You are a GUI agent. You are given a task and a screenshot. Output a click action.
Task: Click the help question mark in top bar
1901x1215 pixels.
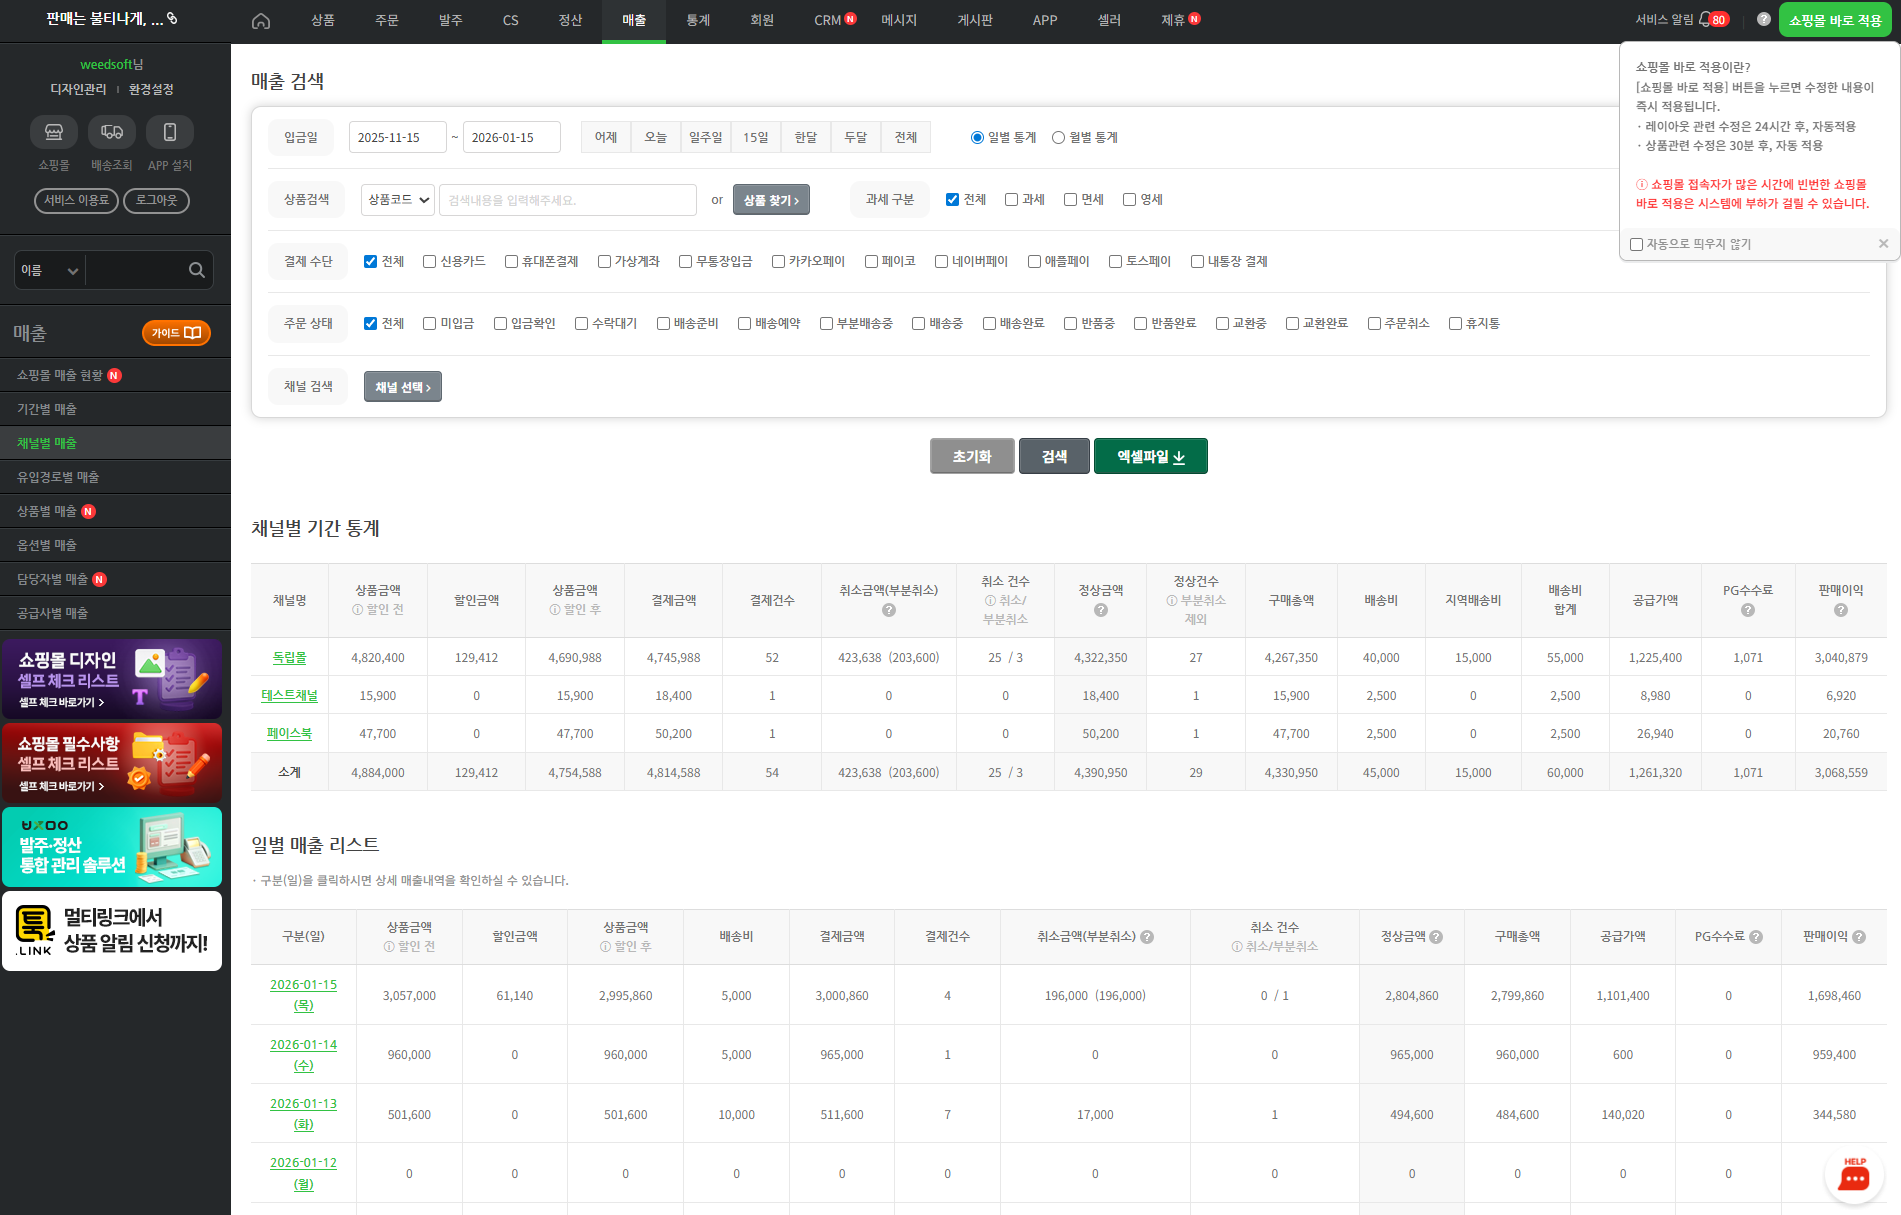[1764, 19]
